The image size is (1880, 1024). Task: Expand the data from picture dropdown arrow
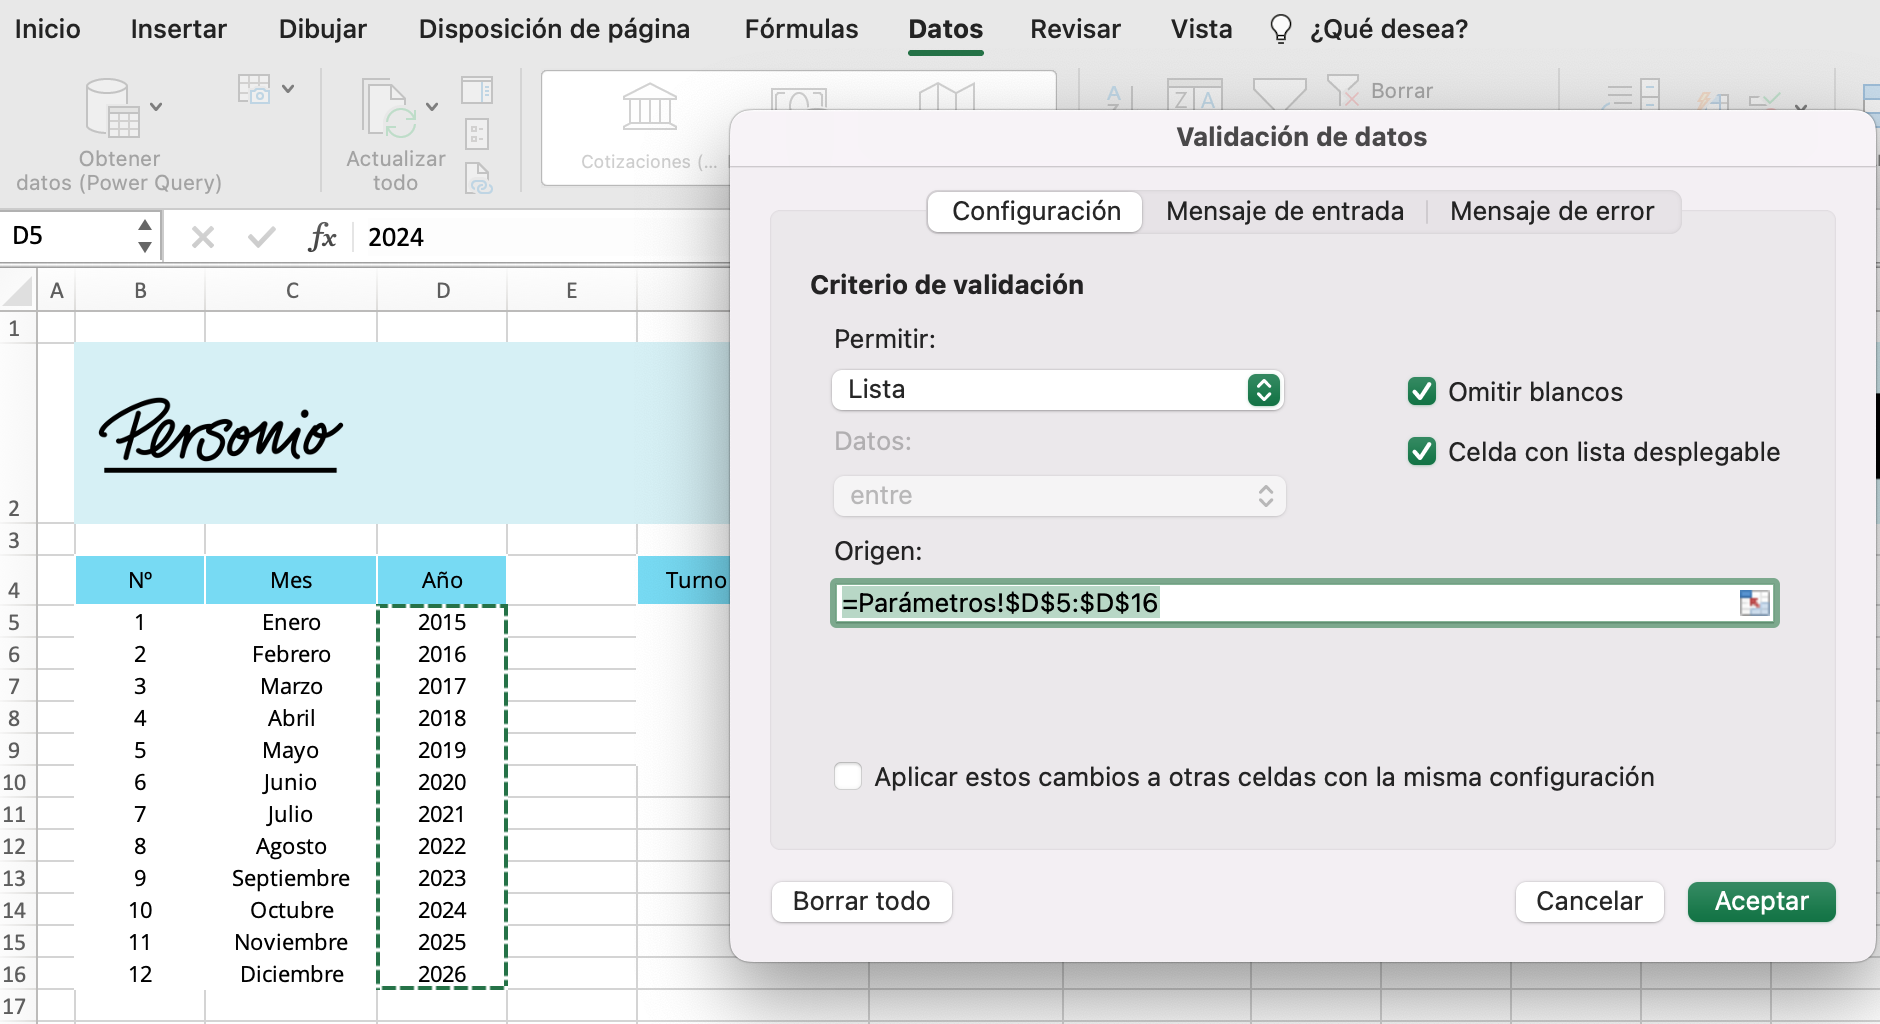pyautogui.click(x=288, y=89)
